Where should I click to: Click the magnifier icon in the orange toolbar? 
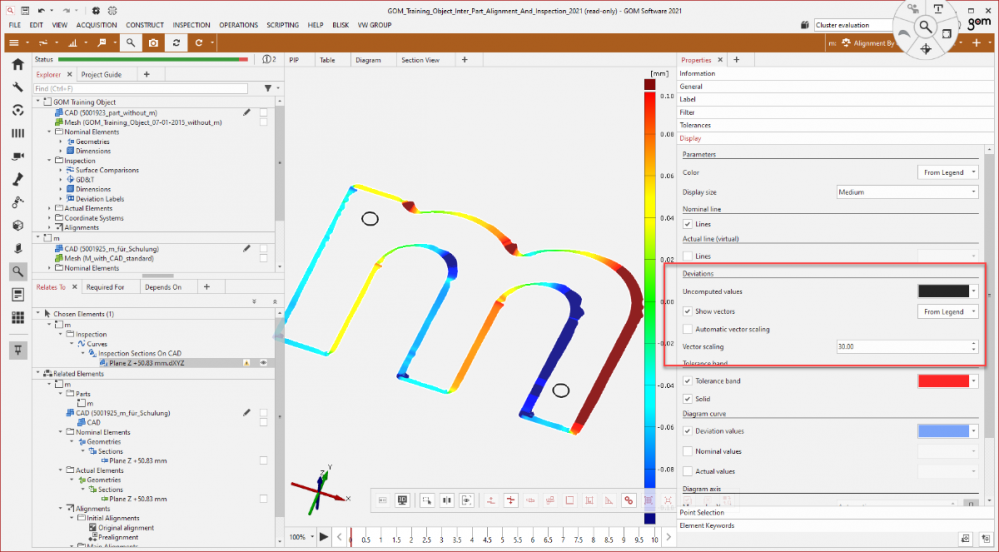[x=130, y=43]
